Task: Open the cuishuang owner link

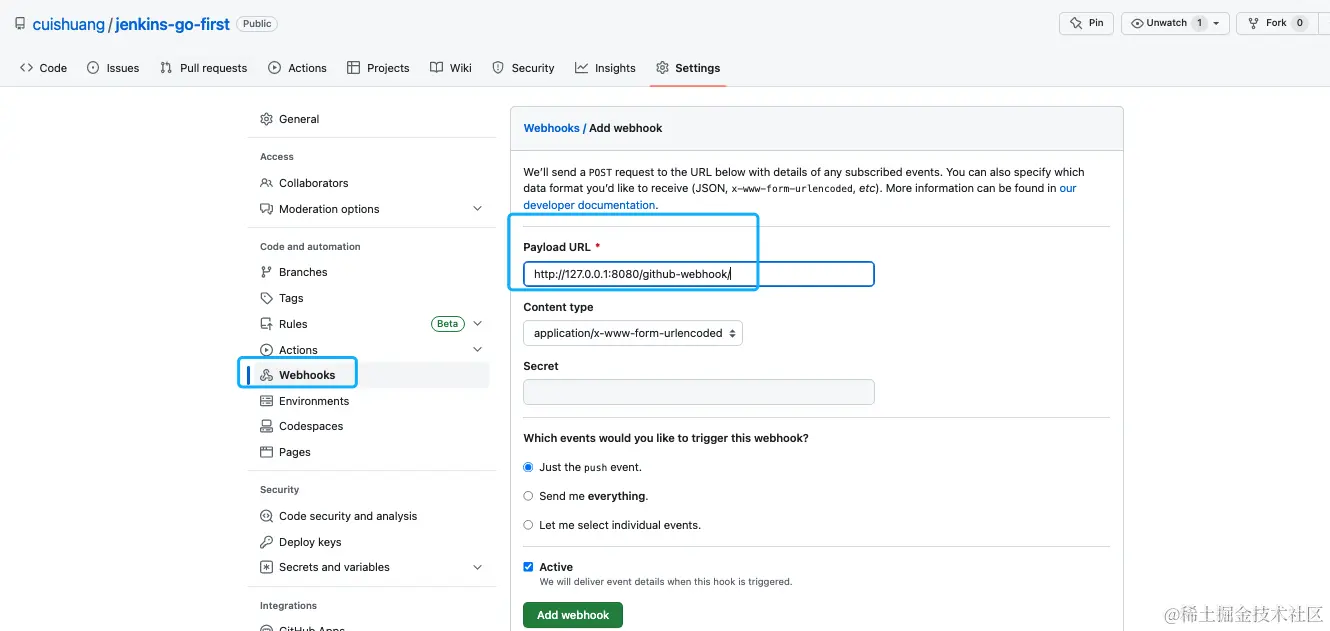Action: point(68,24)
